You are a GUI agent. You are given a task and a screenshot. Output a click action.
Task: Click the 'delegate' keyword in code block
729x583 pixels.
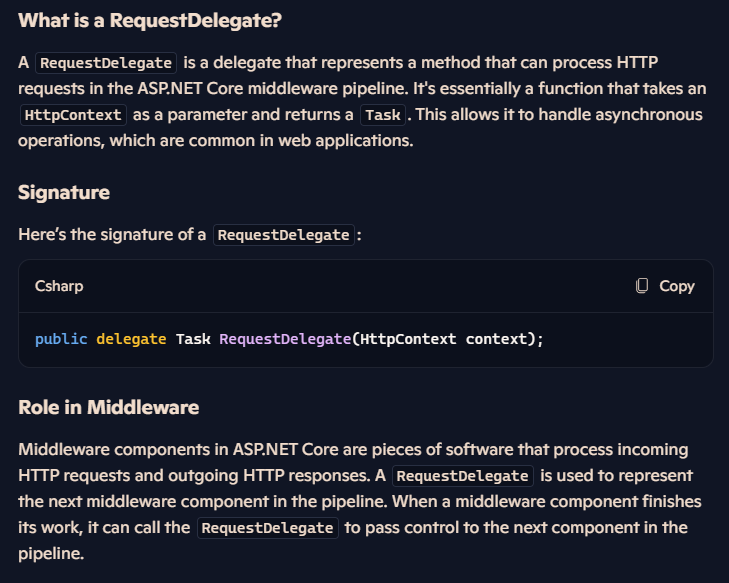(x=131, y=339)
